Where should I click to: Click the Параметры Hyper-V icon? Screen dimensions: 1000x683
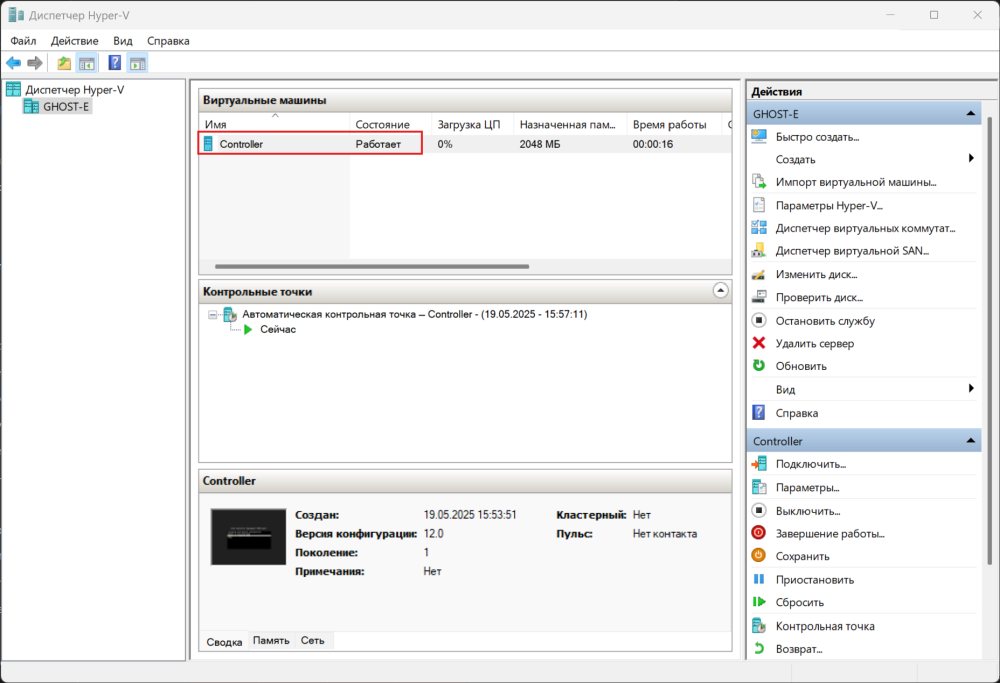coord(759,205)
